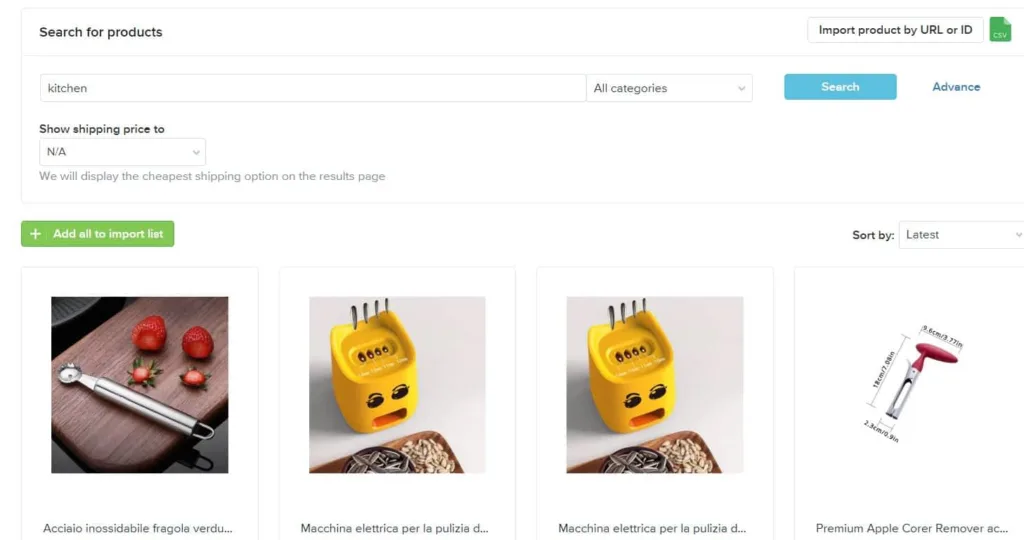Open the first yellow seed machine image
The width and height of the screenshot is (1024, 540).
pyautogui.click(x=397, y=385)
